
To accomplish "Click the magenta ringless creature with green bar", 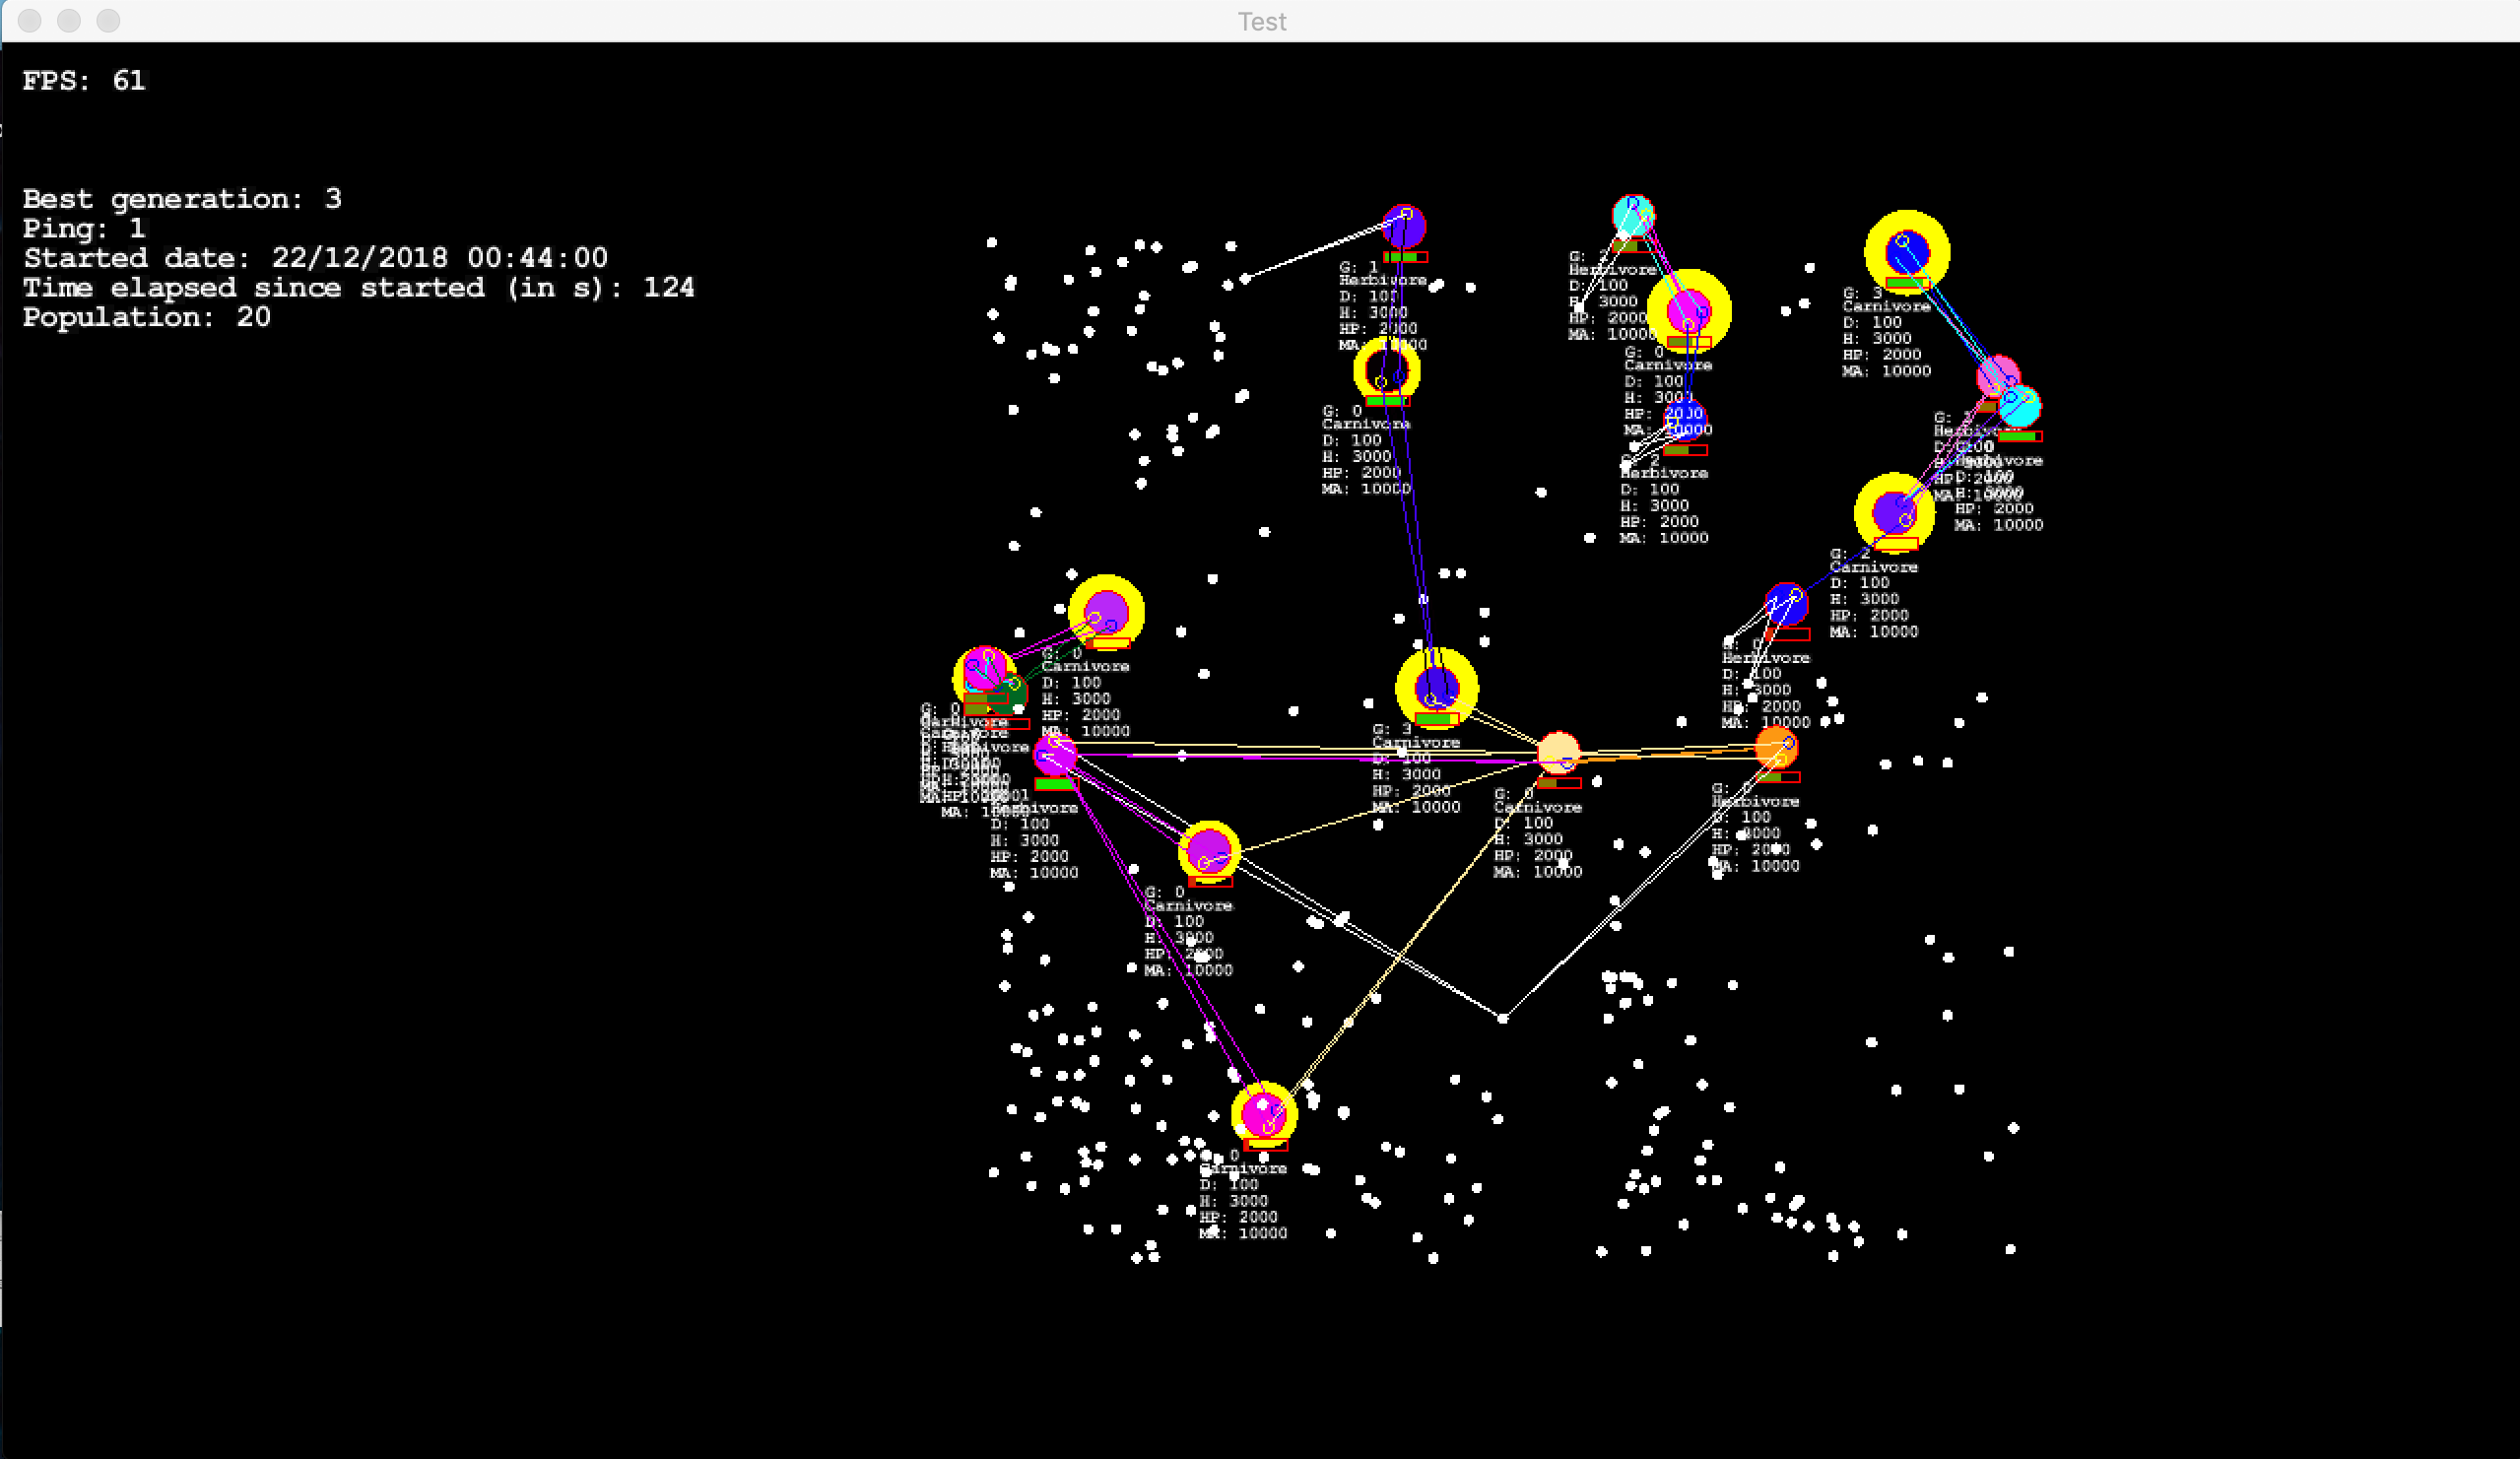I will [1054, 754].
